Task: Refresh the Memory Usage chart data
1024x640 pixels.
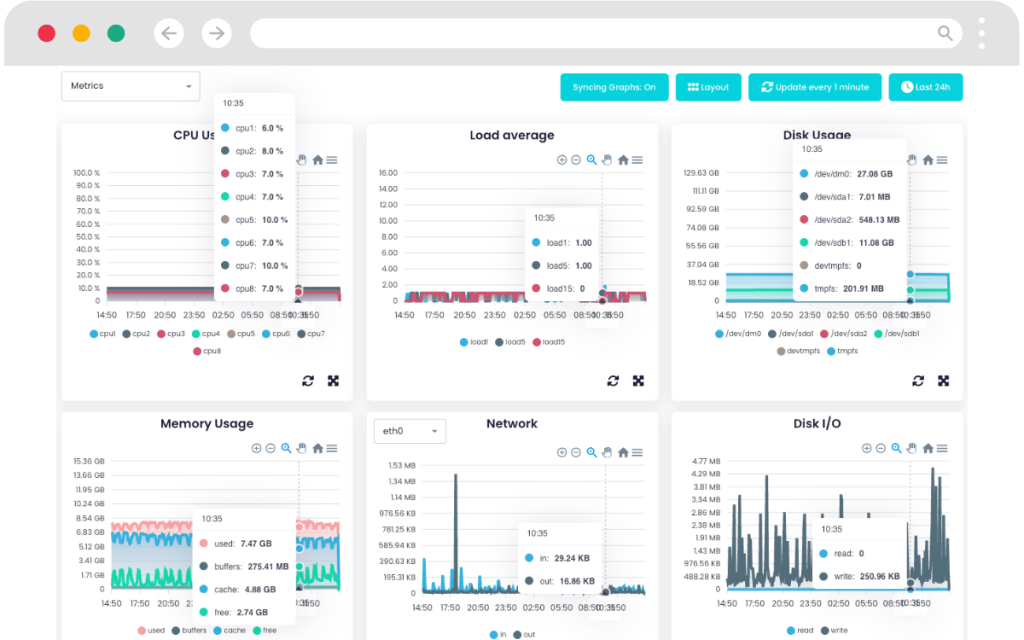Action: [x=307, y=637]
